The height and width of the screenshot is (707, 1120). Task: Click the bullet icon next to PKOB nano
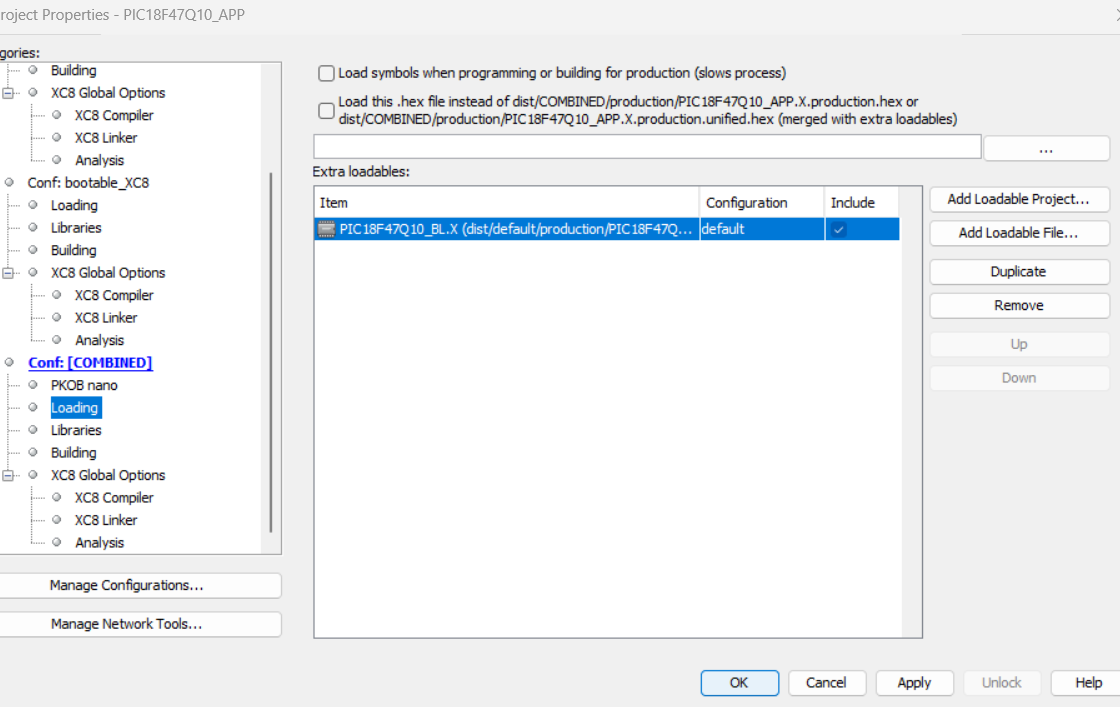click(33, 385)
